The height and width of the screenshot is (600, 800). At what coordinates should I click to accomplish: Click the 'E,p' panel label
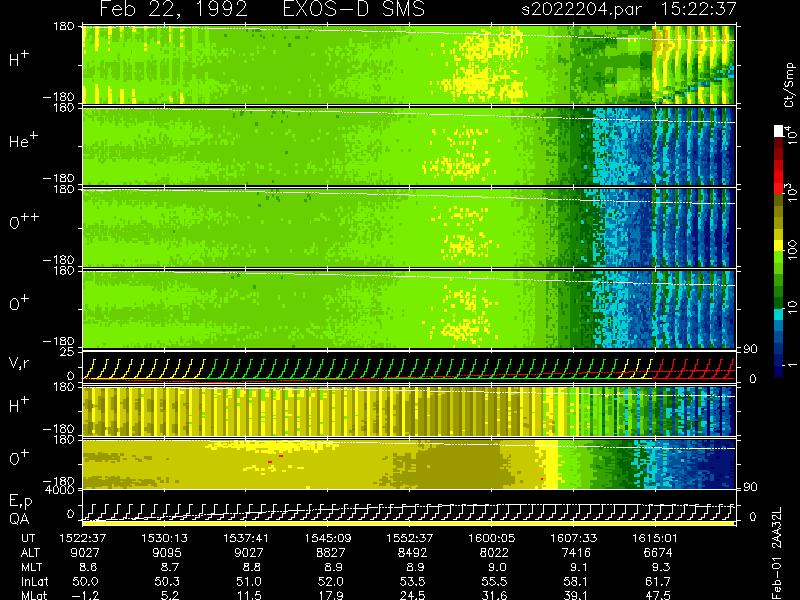coord(20,502)
